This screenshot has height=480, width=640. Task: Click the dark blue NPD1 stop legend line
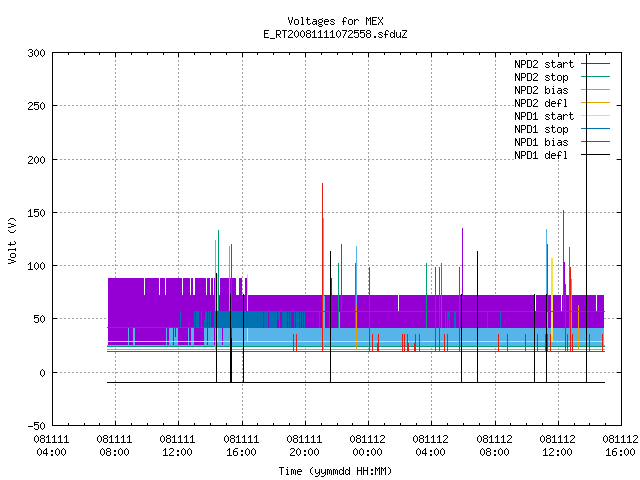[x=596, y=129]
